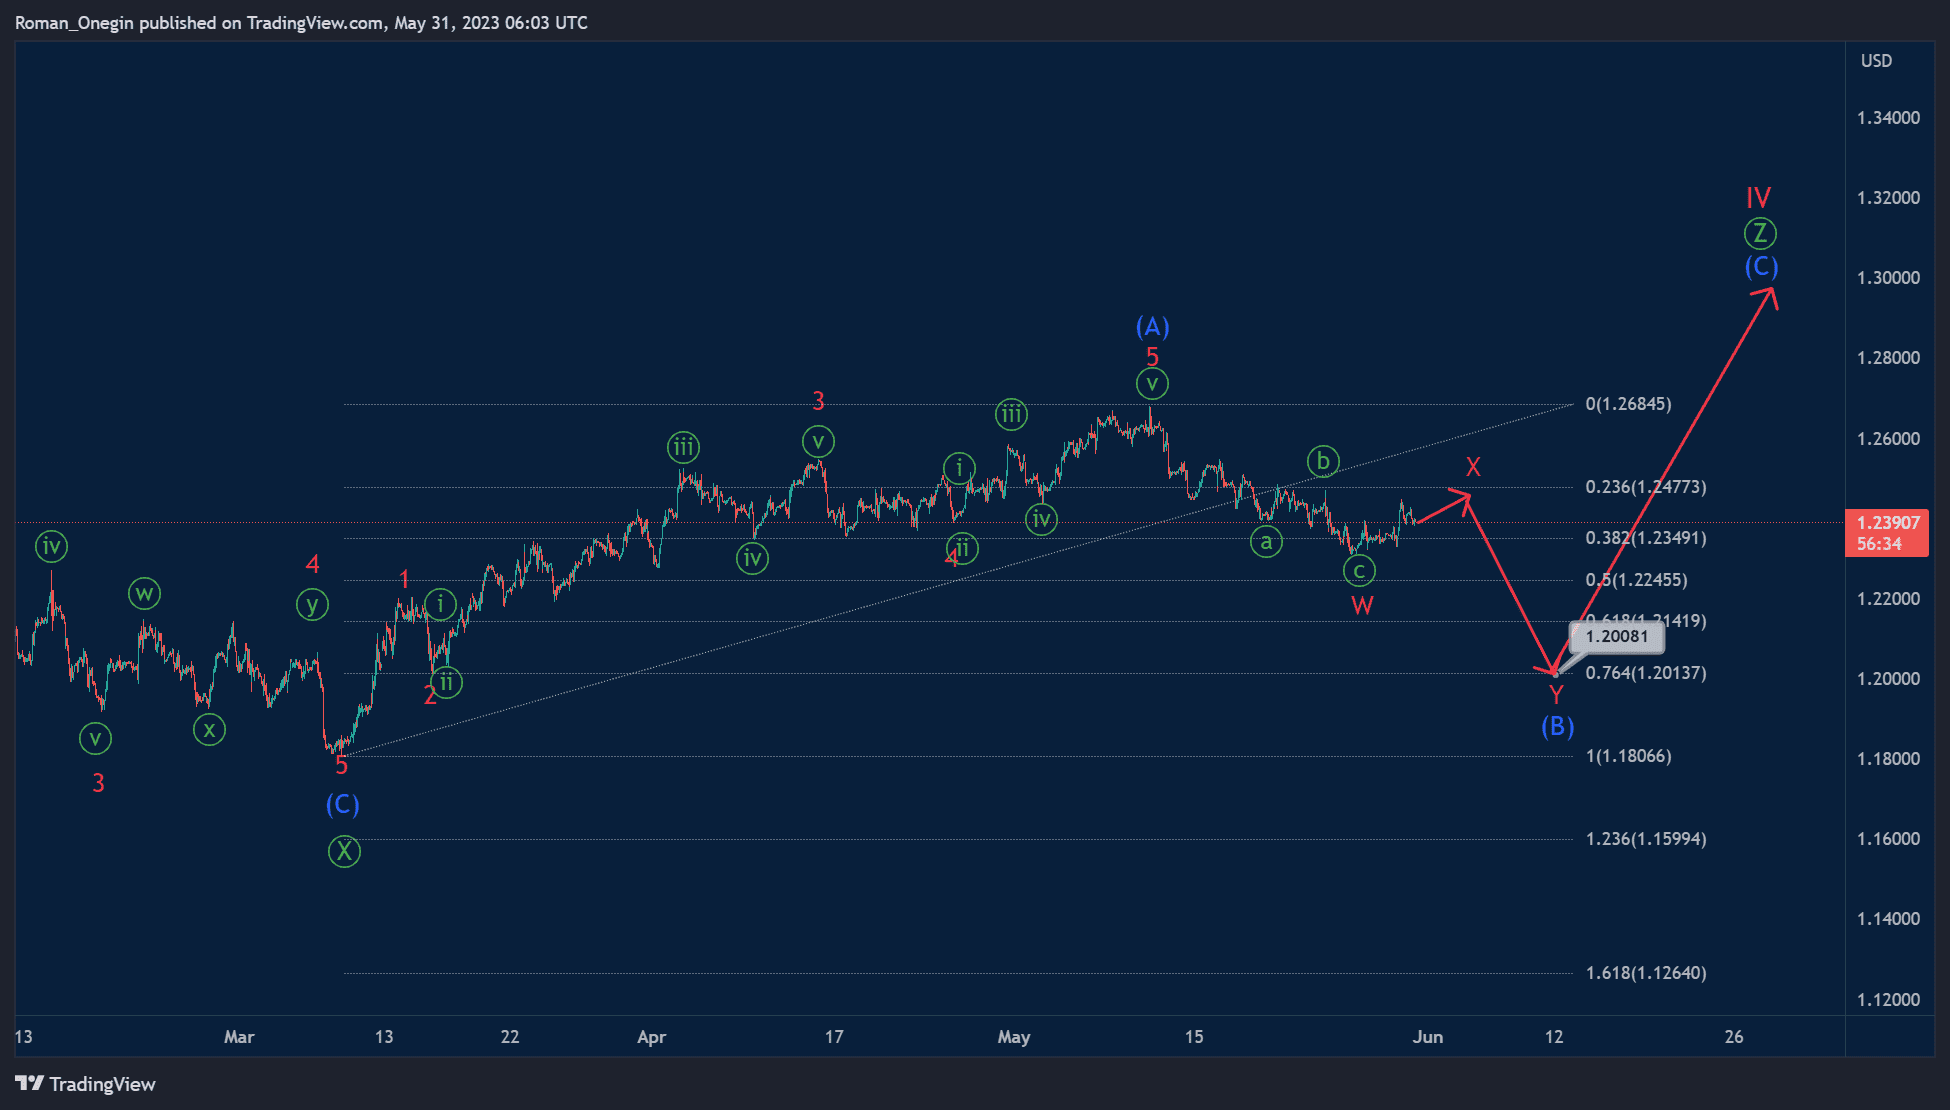Select the green circled Ⓩ wave marker
This screenshot has width=1950, height=1110.
(x=1760, y=233)
